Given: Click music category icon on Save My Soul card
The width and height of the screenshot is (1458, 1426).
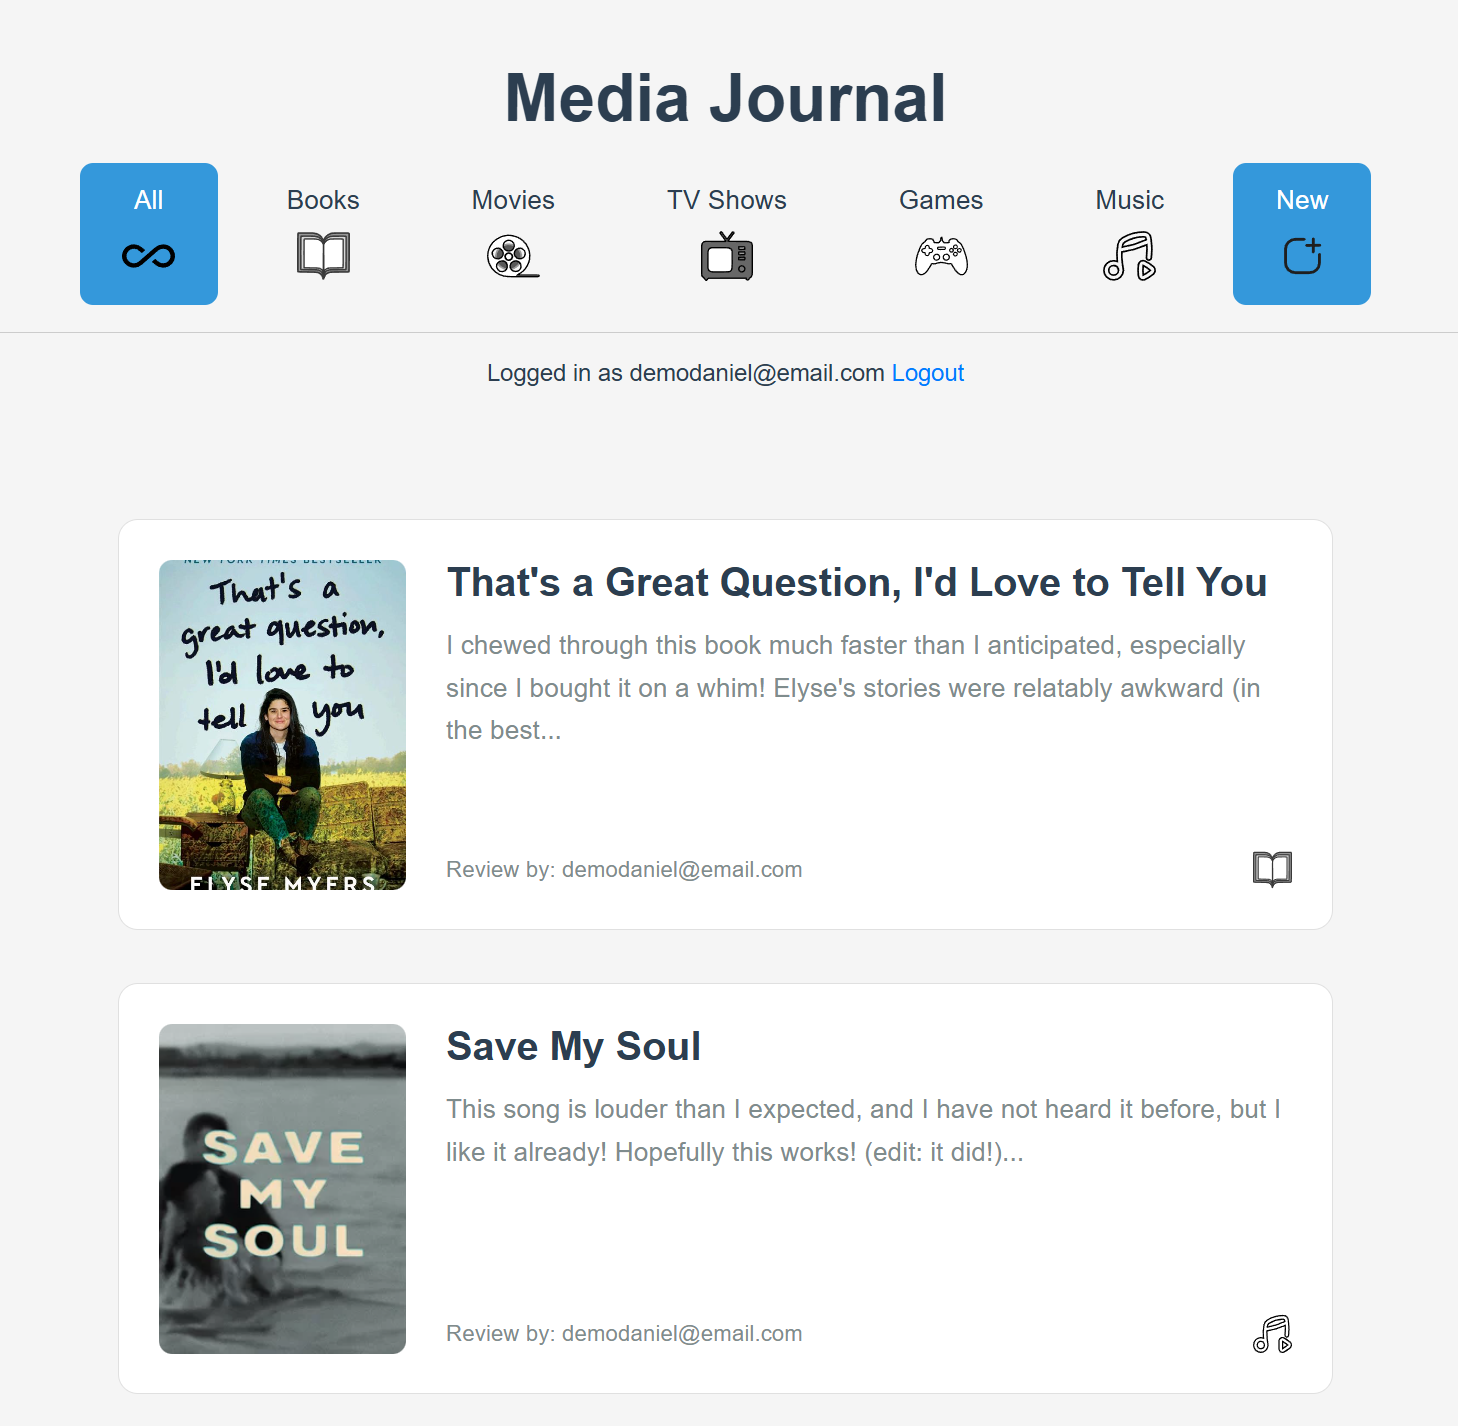Looking at the screenshot, I should pos(1272,1333).
